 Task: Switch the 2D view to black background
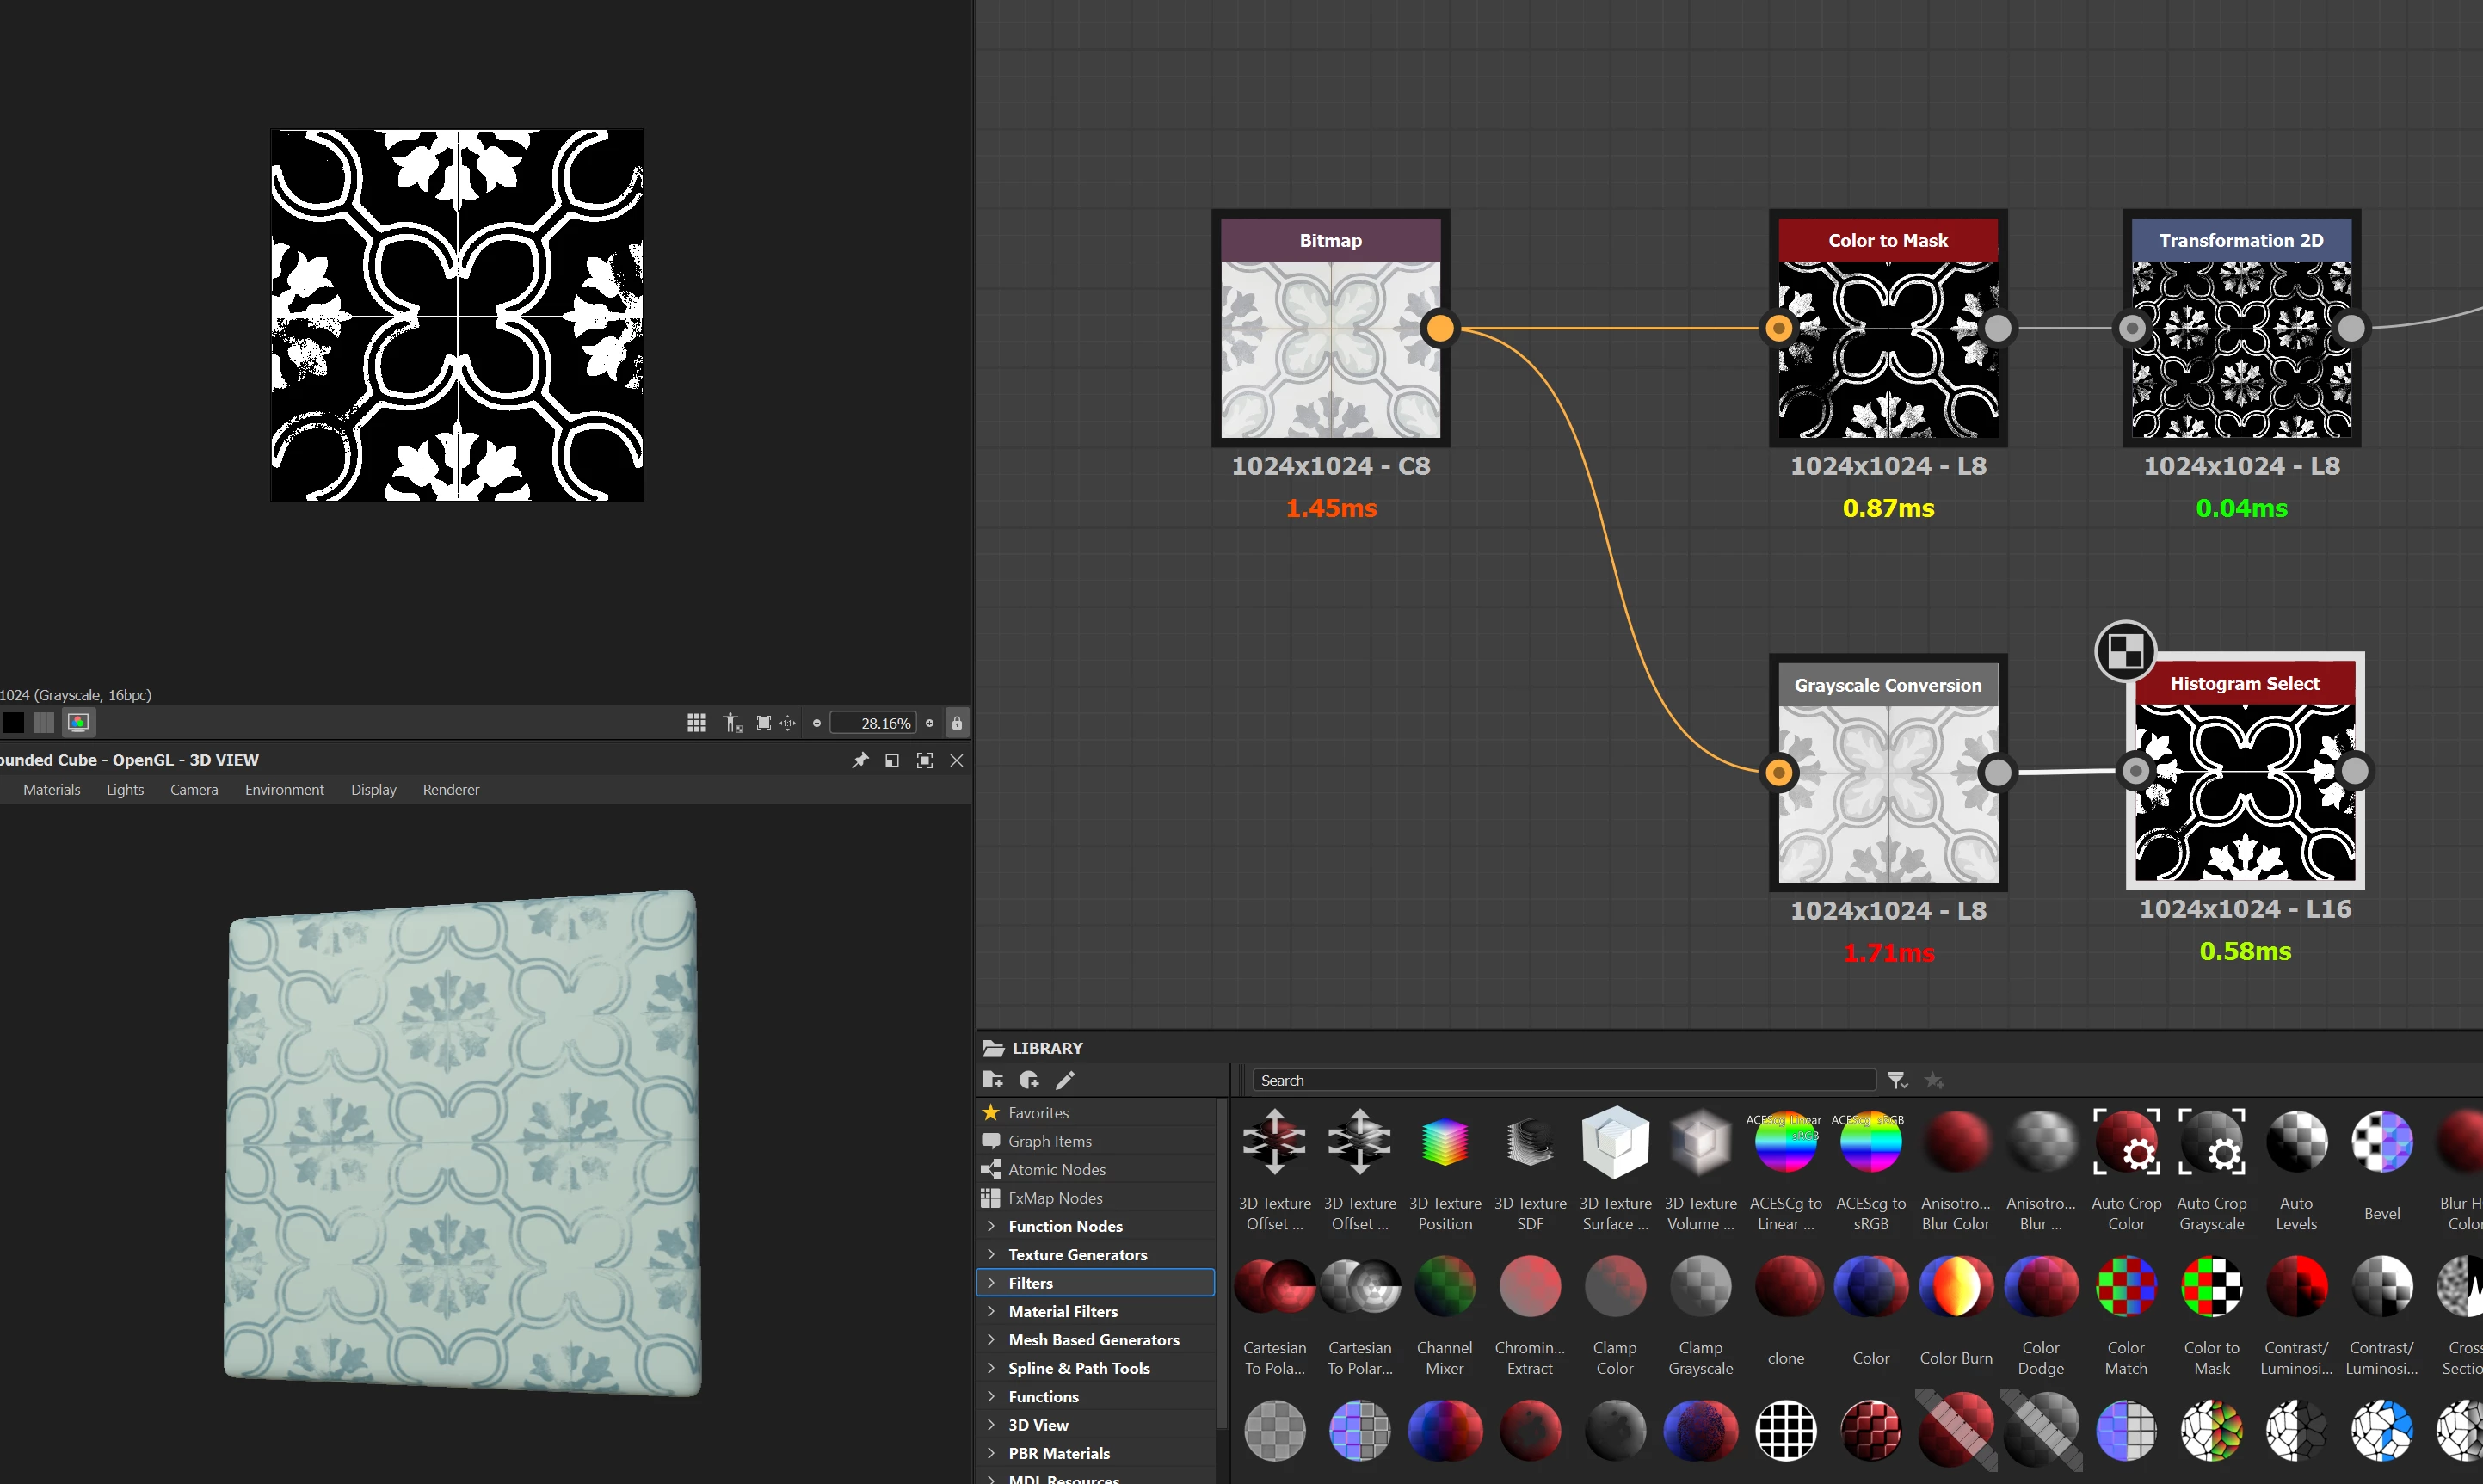click(x=14, y=722)
